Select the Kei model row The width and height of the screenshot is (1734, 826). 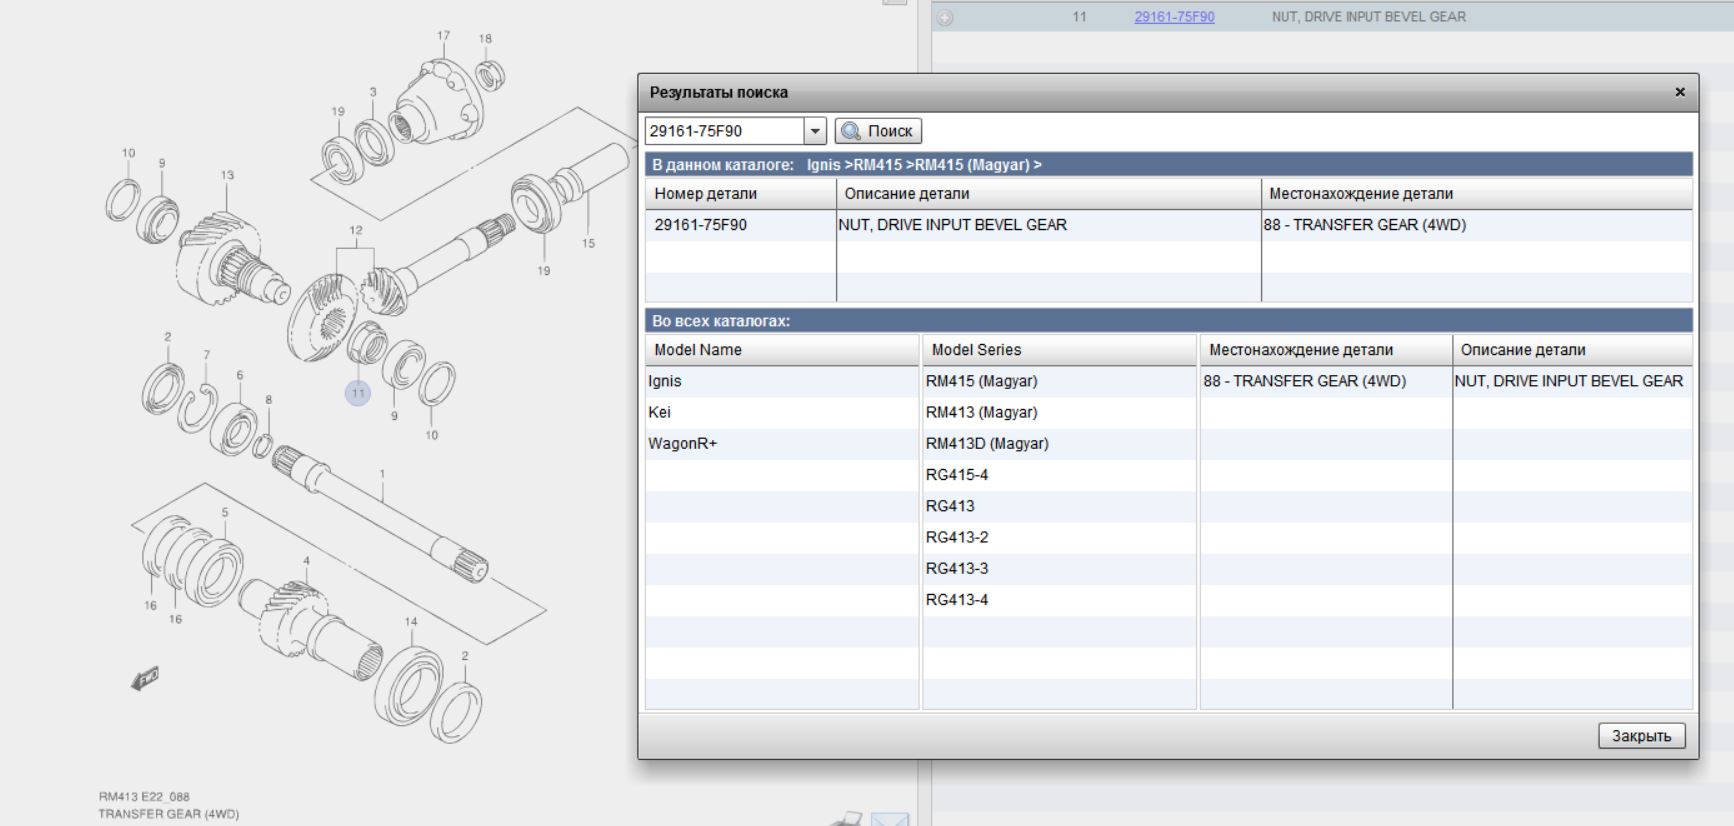660,412
